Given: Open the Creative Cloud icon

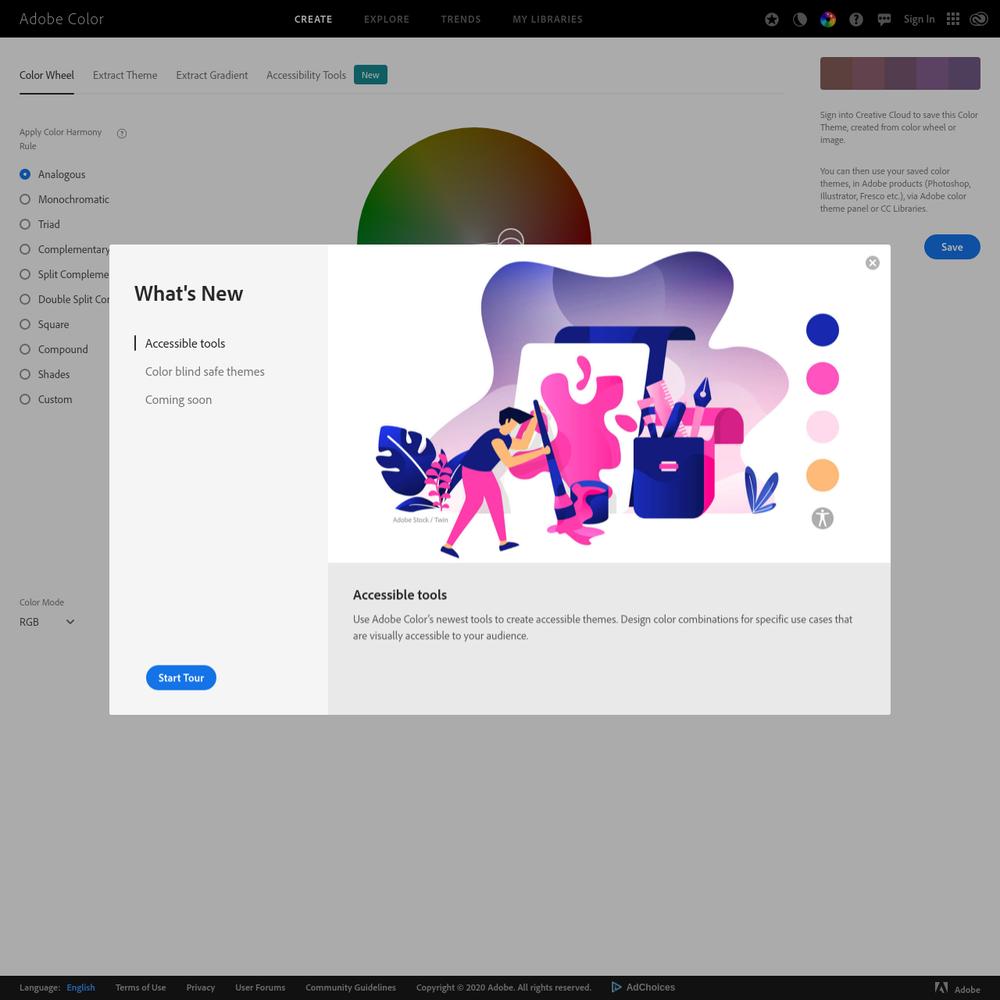Looking at the screenshot, I should point(978,19).
